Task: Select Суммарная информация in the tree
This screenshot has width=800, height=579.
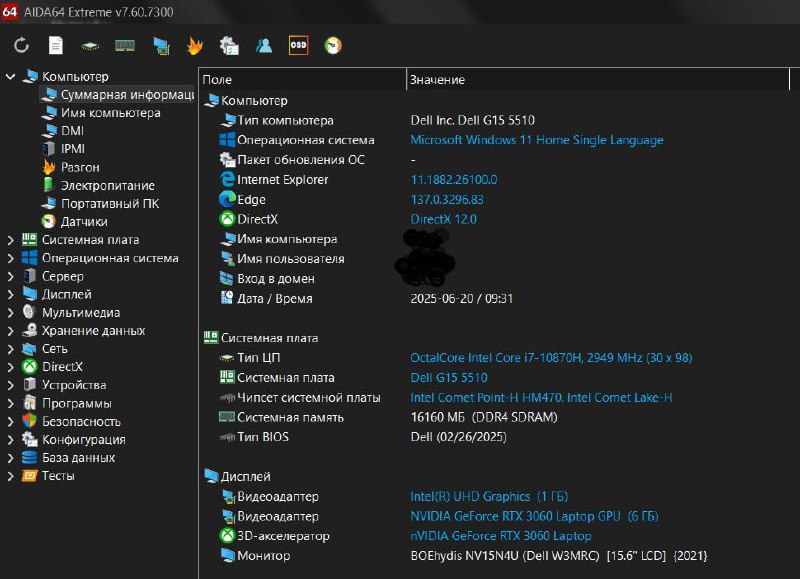Action: [x=118, y=95]
